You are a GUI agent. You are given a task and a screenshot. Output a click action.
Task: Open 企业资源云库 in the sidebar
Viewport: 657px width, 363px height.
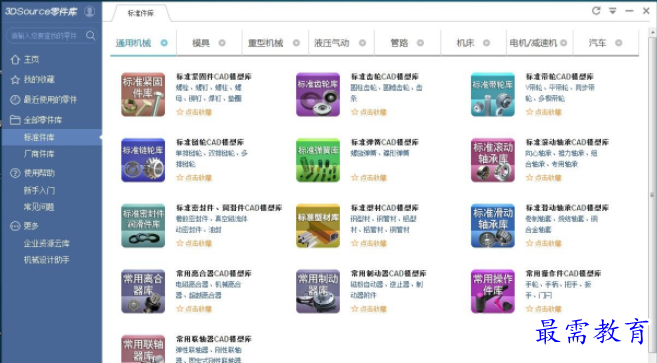click(47, 244)
